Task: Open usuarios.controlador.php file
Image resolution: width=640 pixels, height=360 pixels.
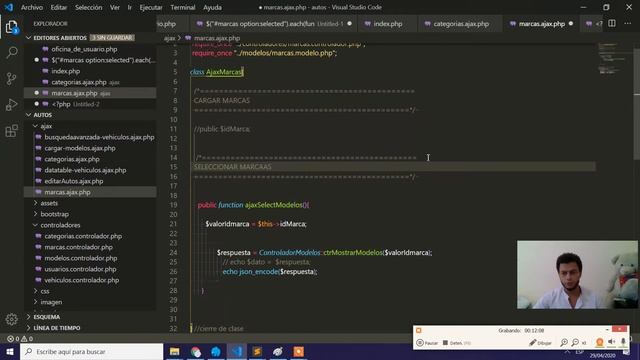Action: (80, 269)
